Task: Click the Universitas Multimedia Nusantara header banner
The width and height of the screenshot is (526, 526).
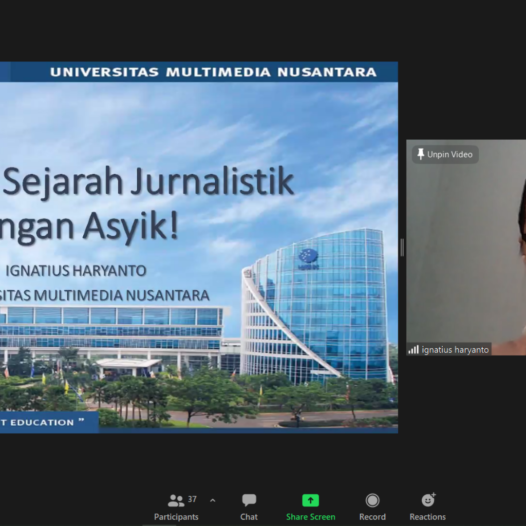Action: coord(199,72)
